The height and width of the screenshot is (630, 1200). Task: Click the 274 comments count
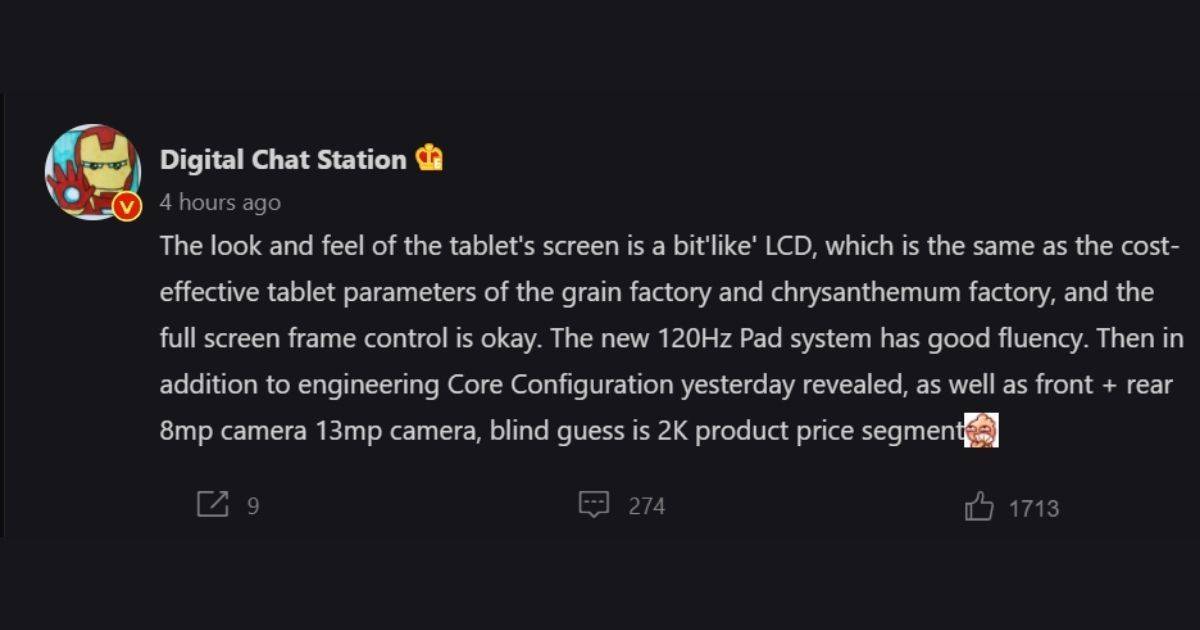tap(646, 506)
